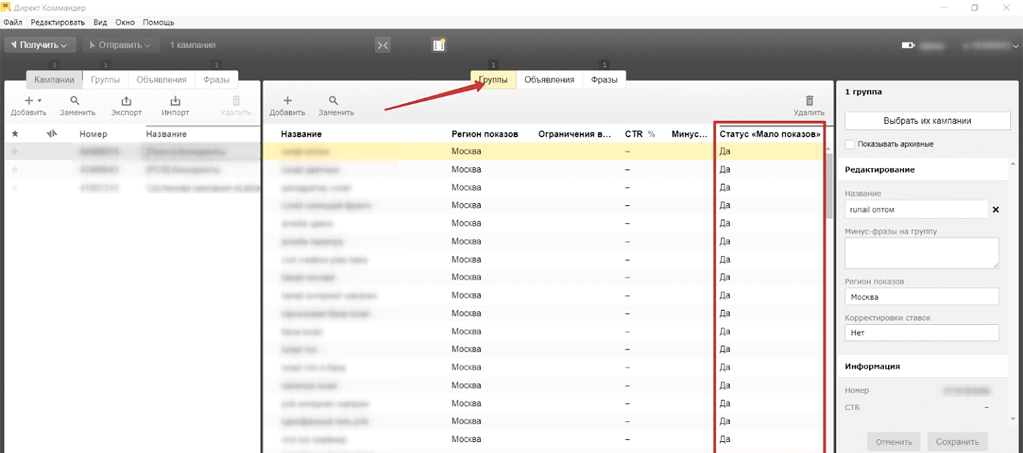The height and width of the screenshot is (453, 1023).
Task: Click the Добавить plus icon in the groups panel
Action: coord(287,101)
